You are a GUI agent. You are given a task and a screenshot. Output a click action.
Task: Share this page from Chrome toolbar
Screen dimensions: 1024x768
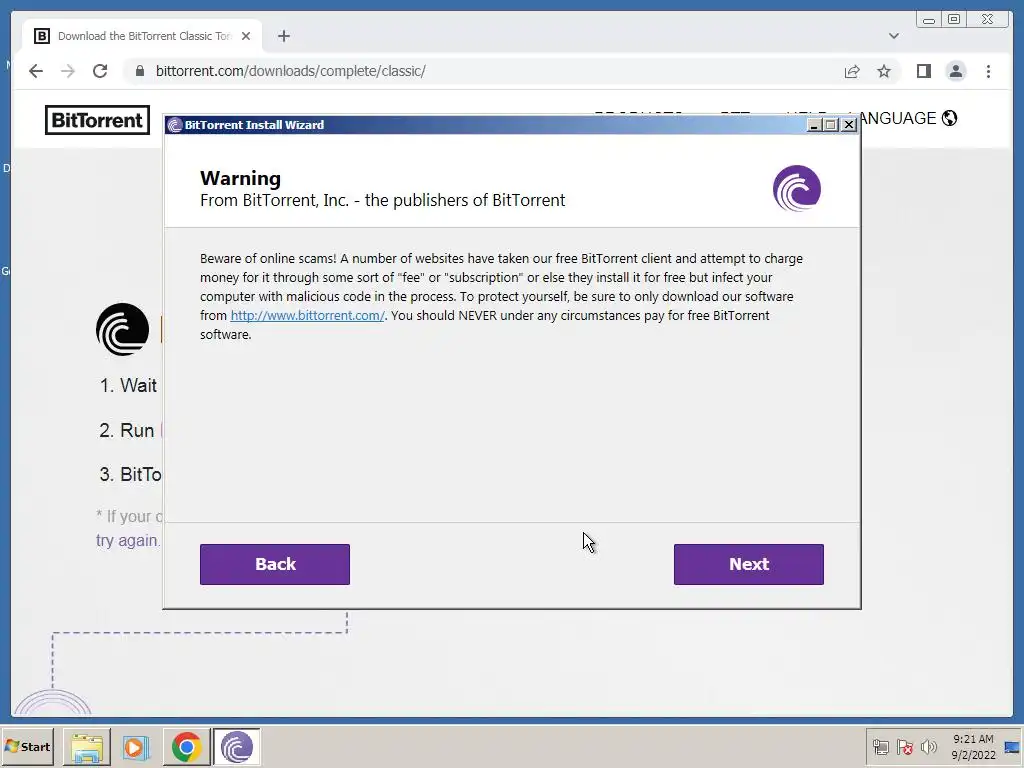coord(852,71)
